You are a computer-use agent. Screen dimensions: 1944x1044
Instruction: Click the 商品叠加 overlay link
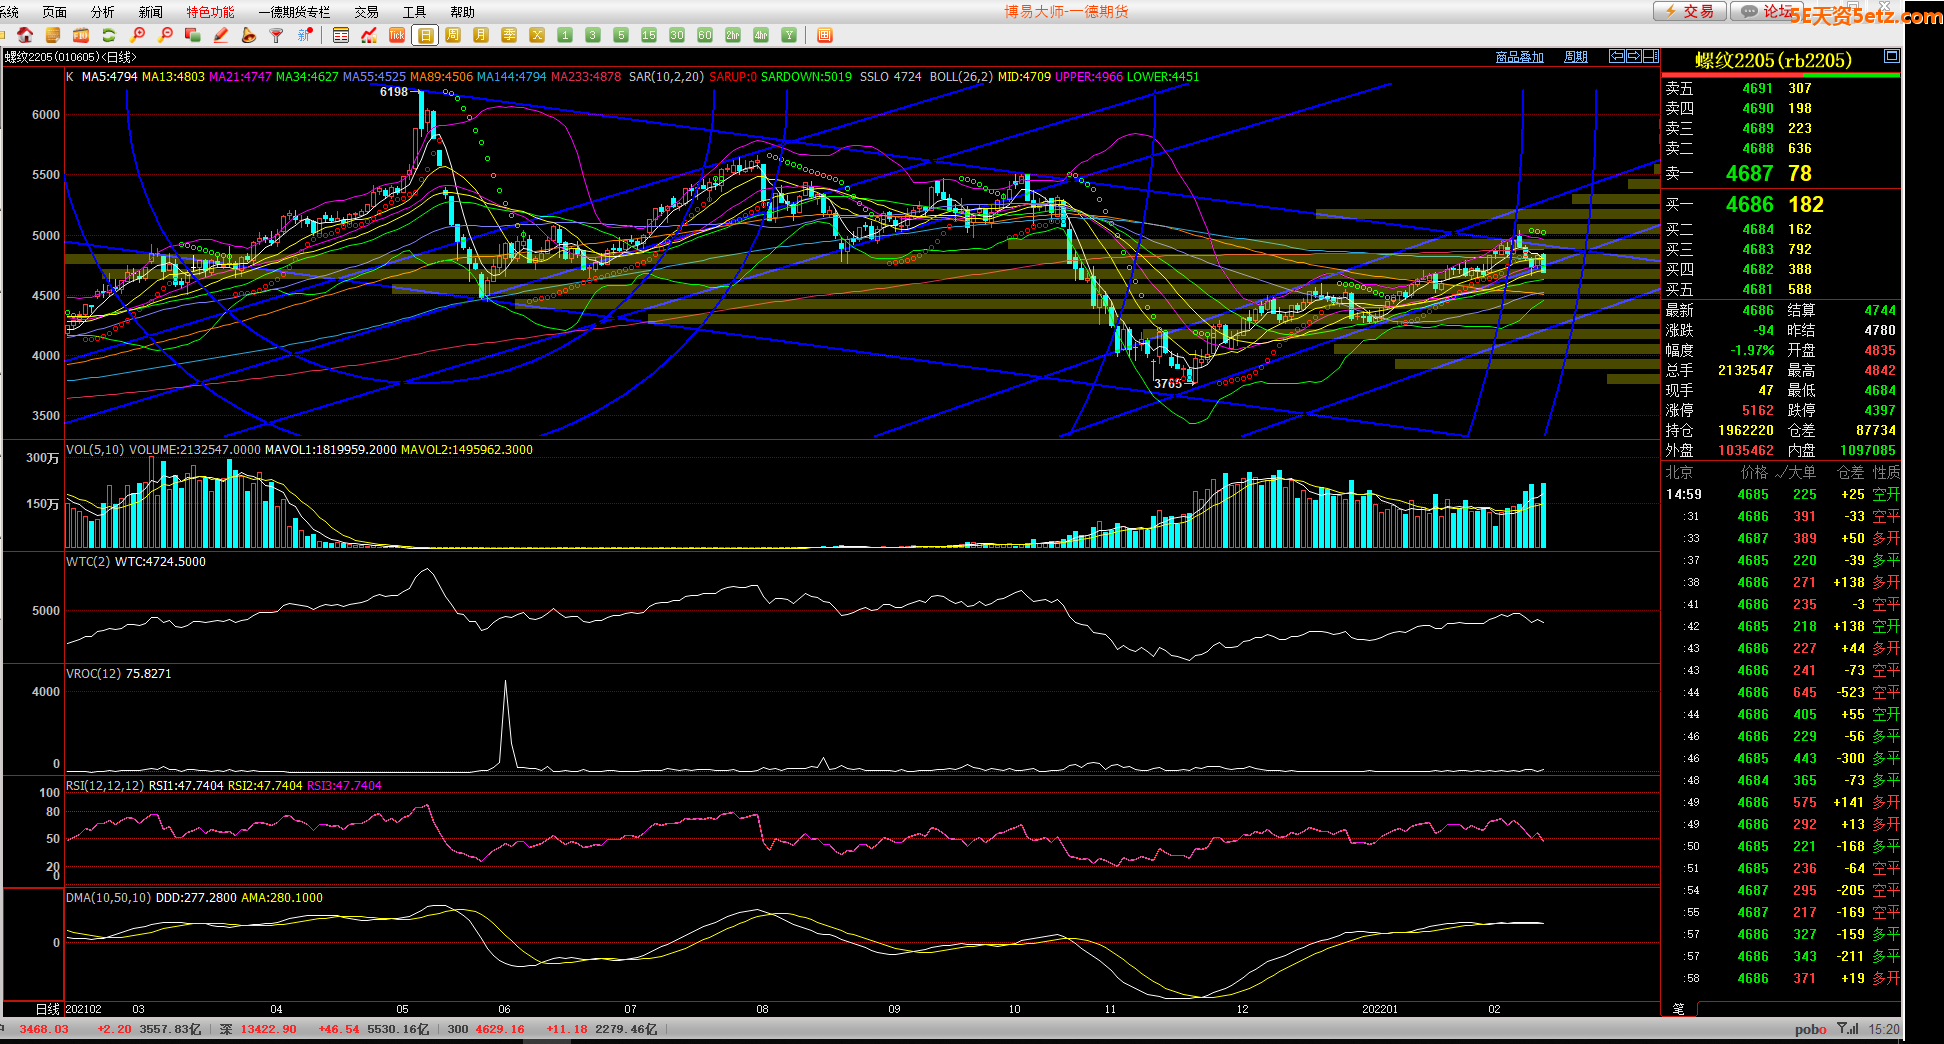click(x=1519, y=57)
